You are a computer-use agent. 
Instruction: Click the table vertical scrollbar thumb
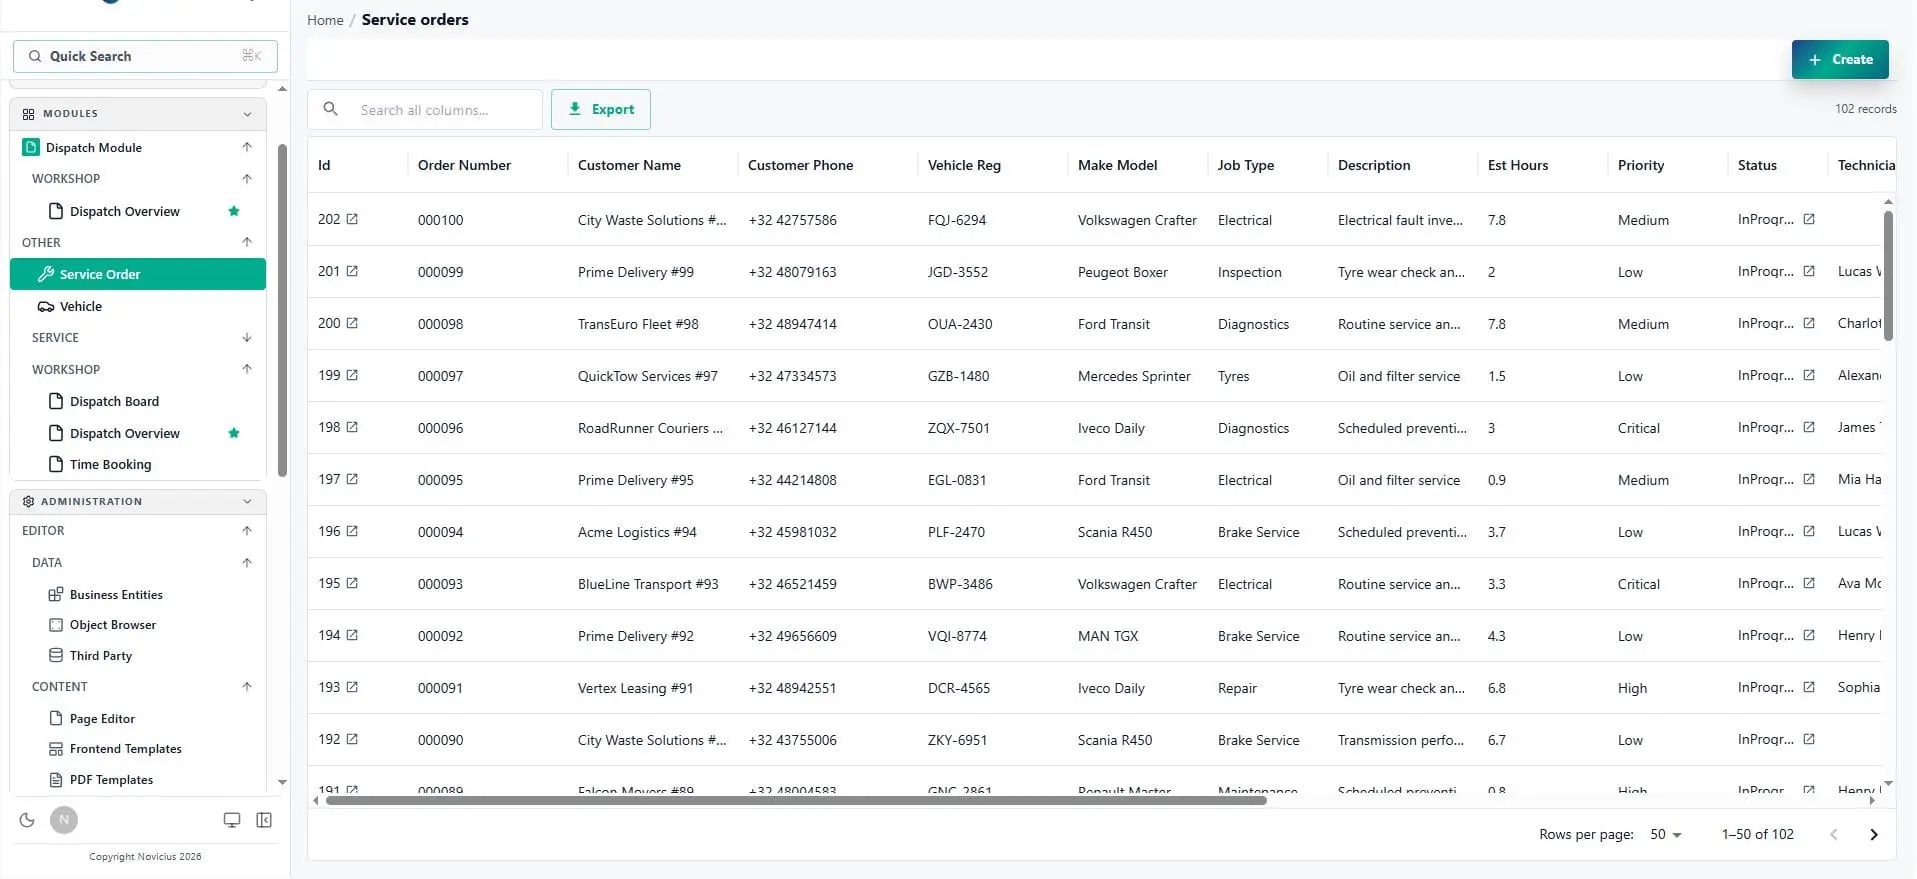pyautogui.click(x=1888, y=275)
